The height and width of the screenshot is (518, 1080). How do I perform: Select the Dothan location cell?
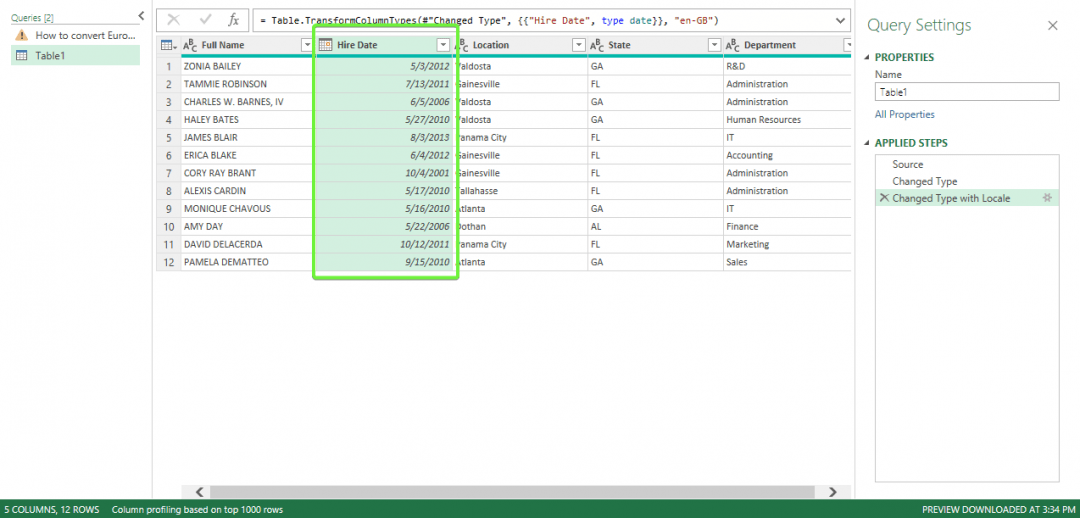coord(520,227)
